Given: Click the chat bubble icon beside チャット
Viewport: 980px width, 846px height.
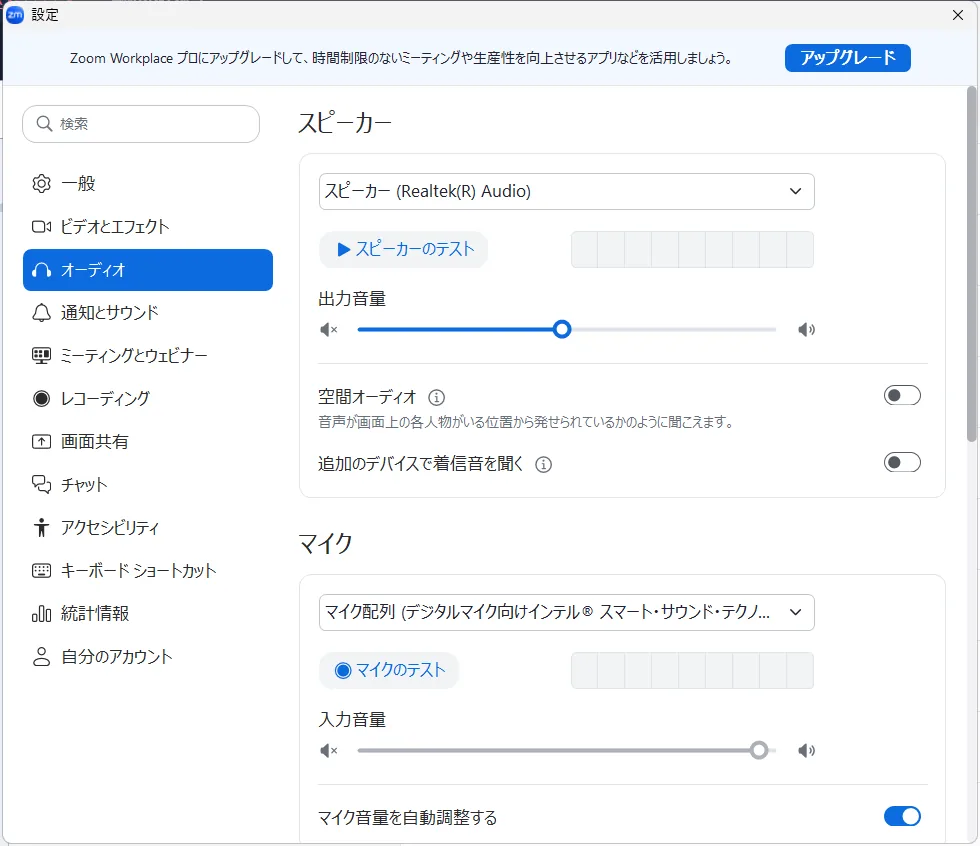Looking at the screenshot, I should pos(41,484).
